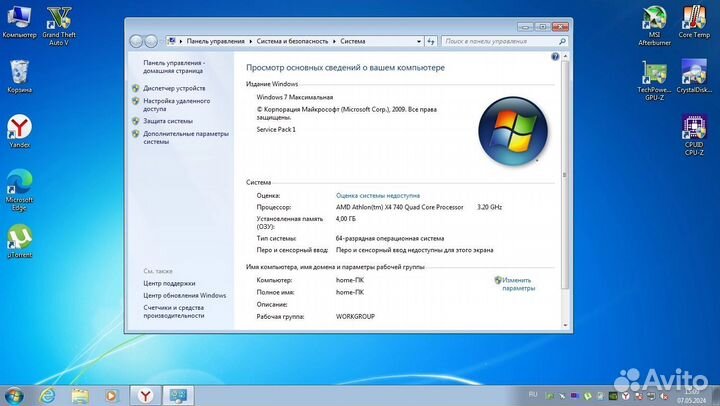Click the Service Pack 1 text
This screenshot has width=720, height=406.
276,130
